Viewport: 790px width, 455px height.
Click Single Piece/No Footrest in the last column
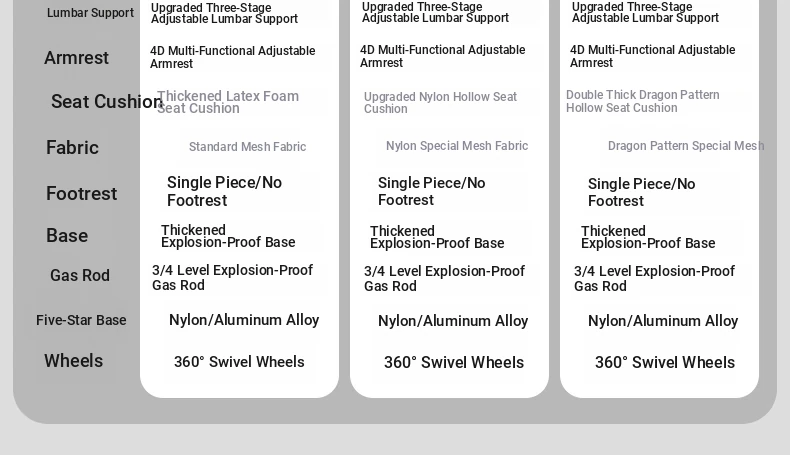[641, 192]
